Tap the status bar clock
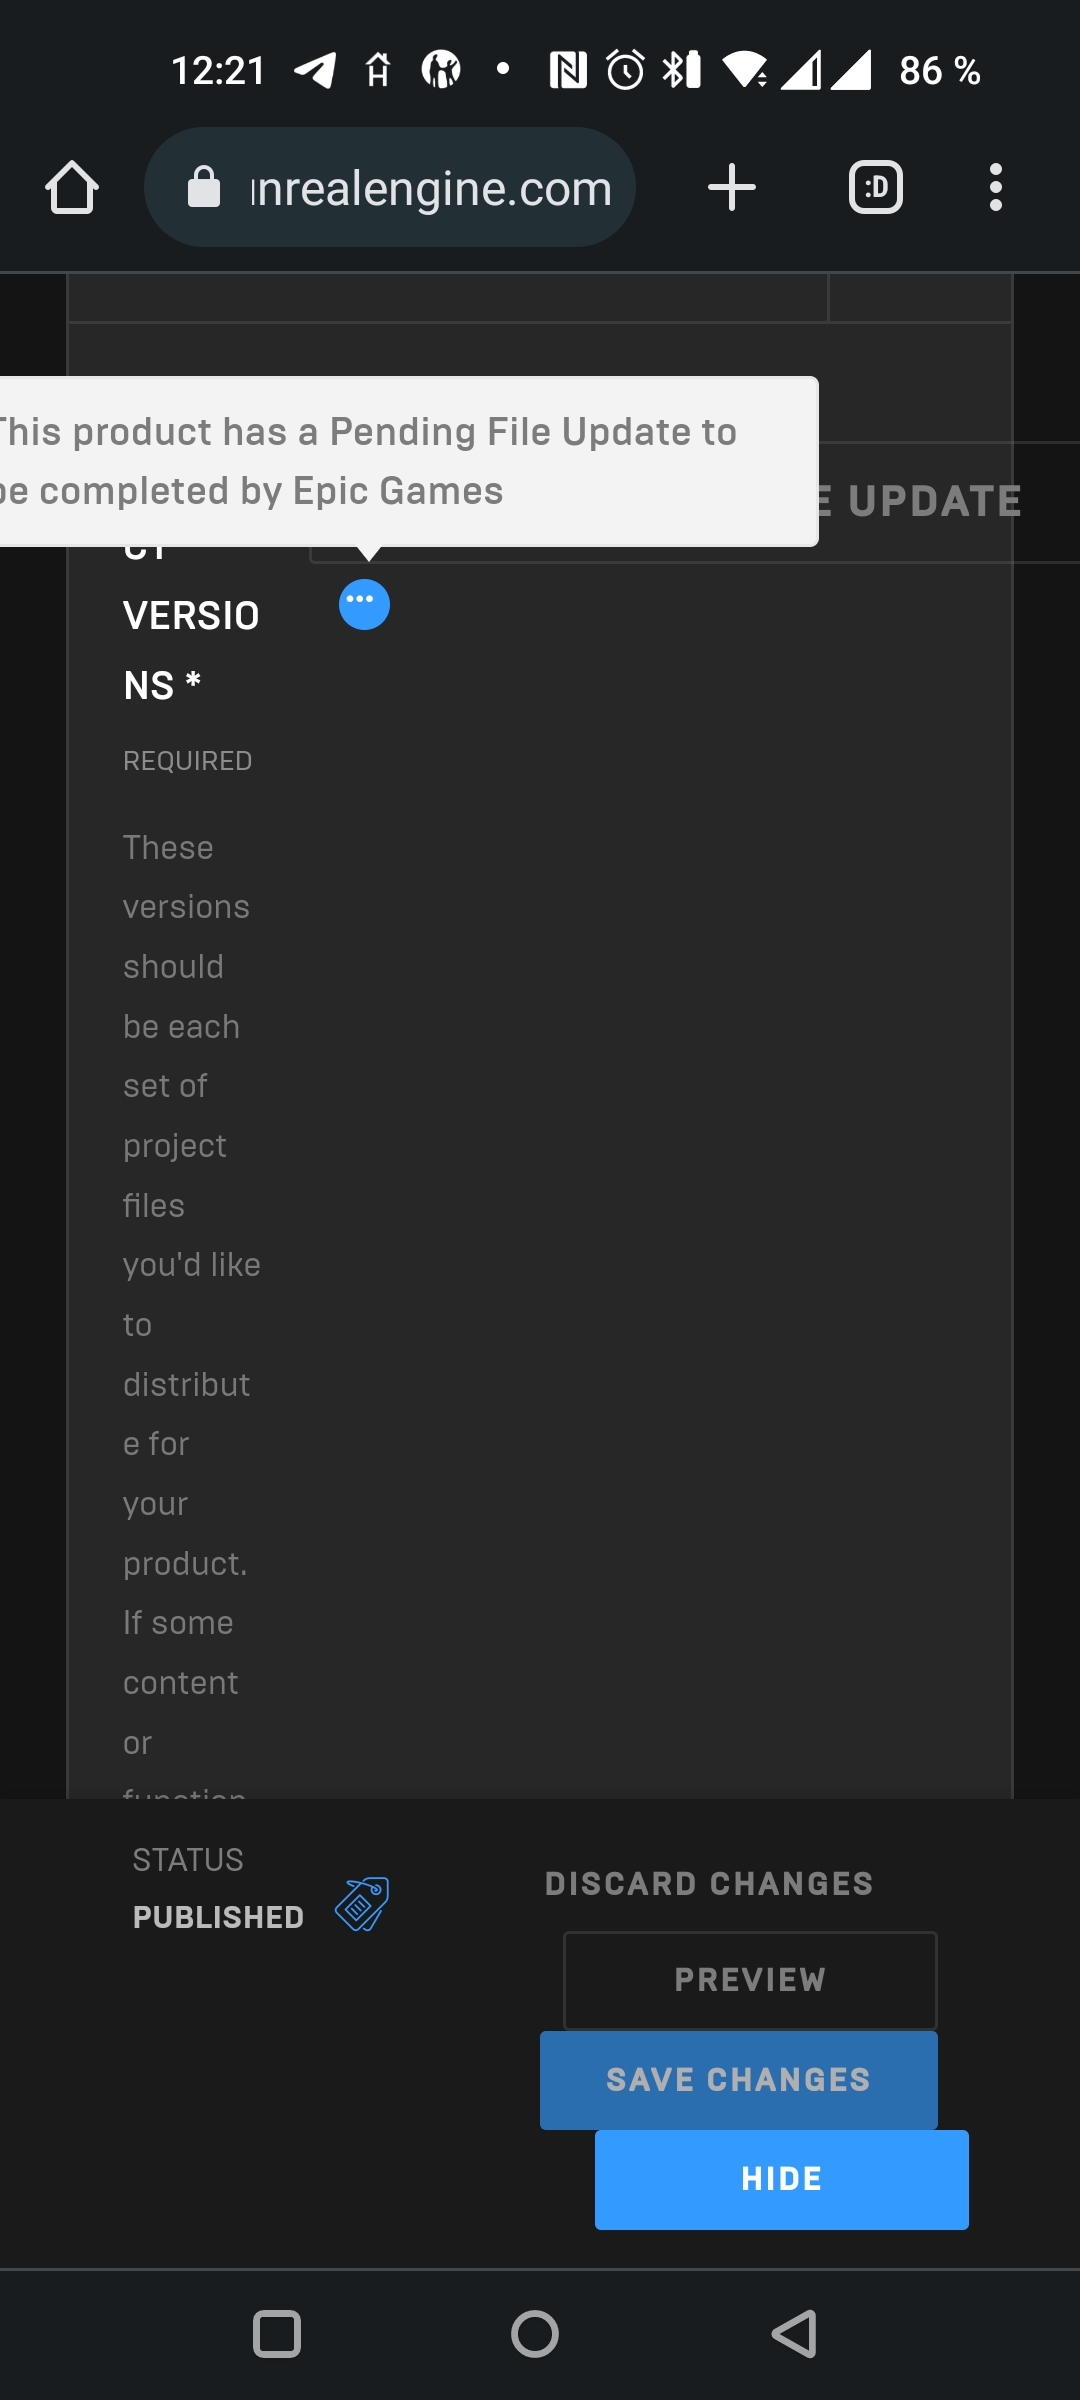 (218, 71)
